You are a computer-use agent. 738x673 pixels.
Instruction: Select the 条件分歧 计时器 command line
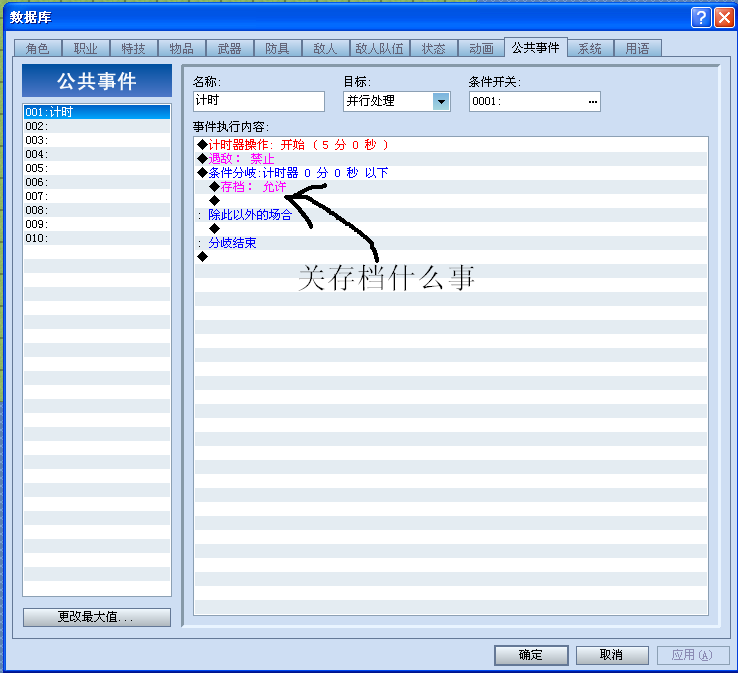[x=451, y=173]
